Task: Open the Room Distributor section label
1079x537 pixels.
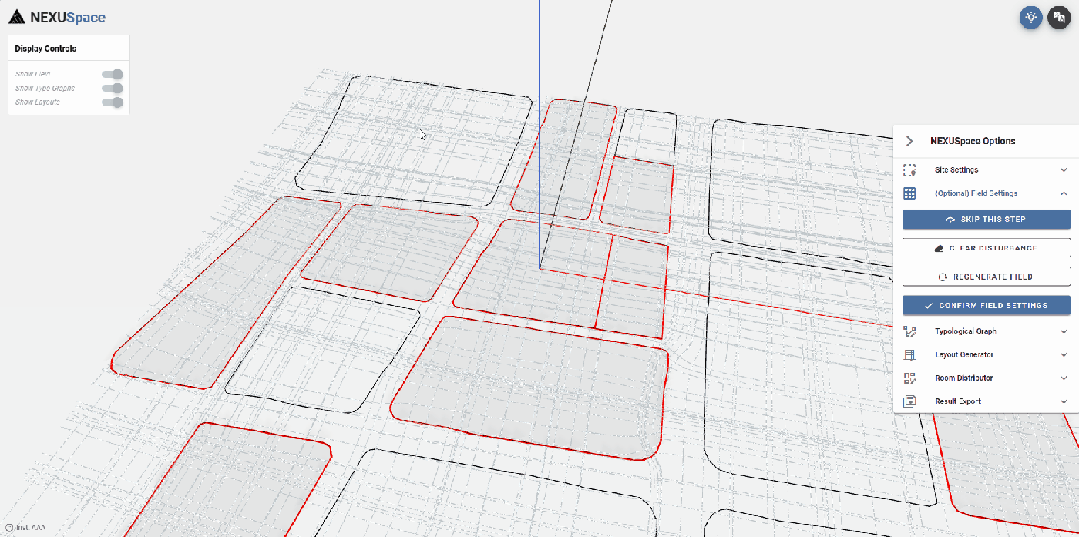Action: (964, 378)
